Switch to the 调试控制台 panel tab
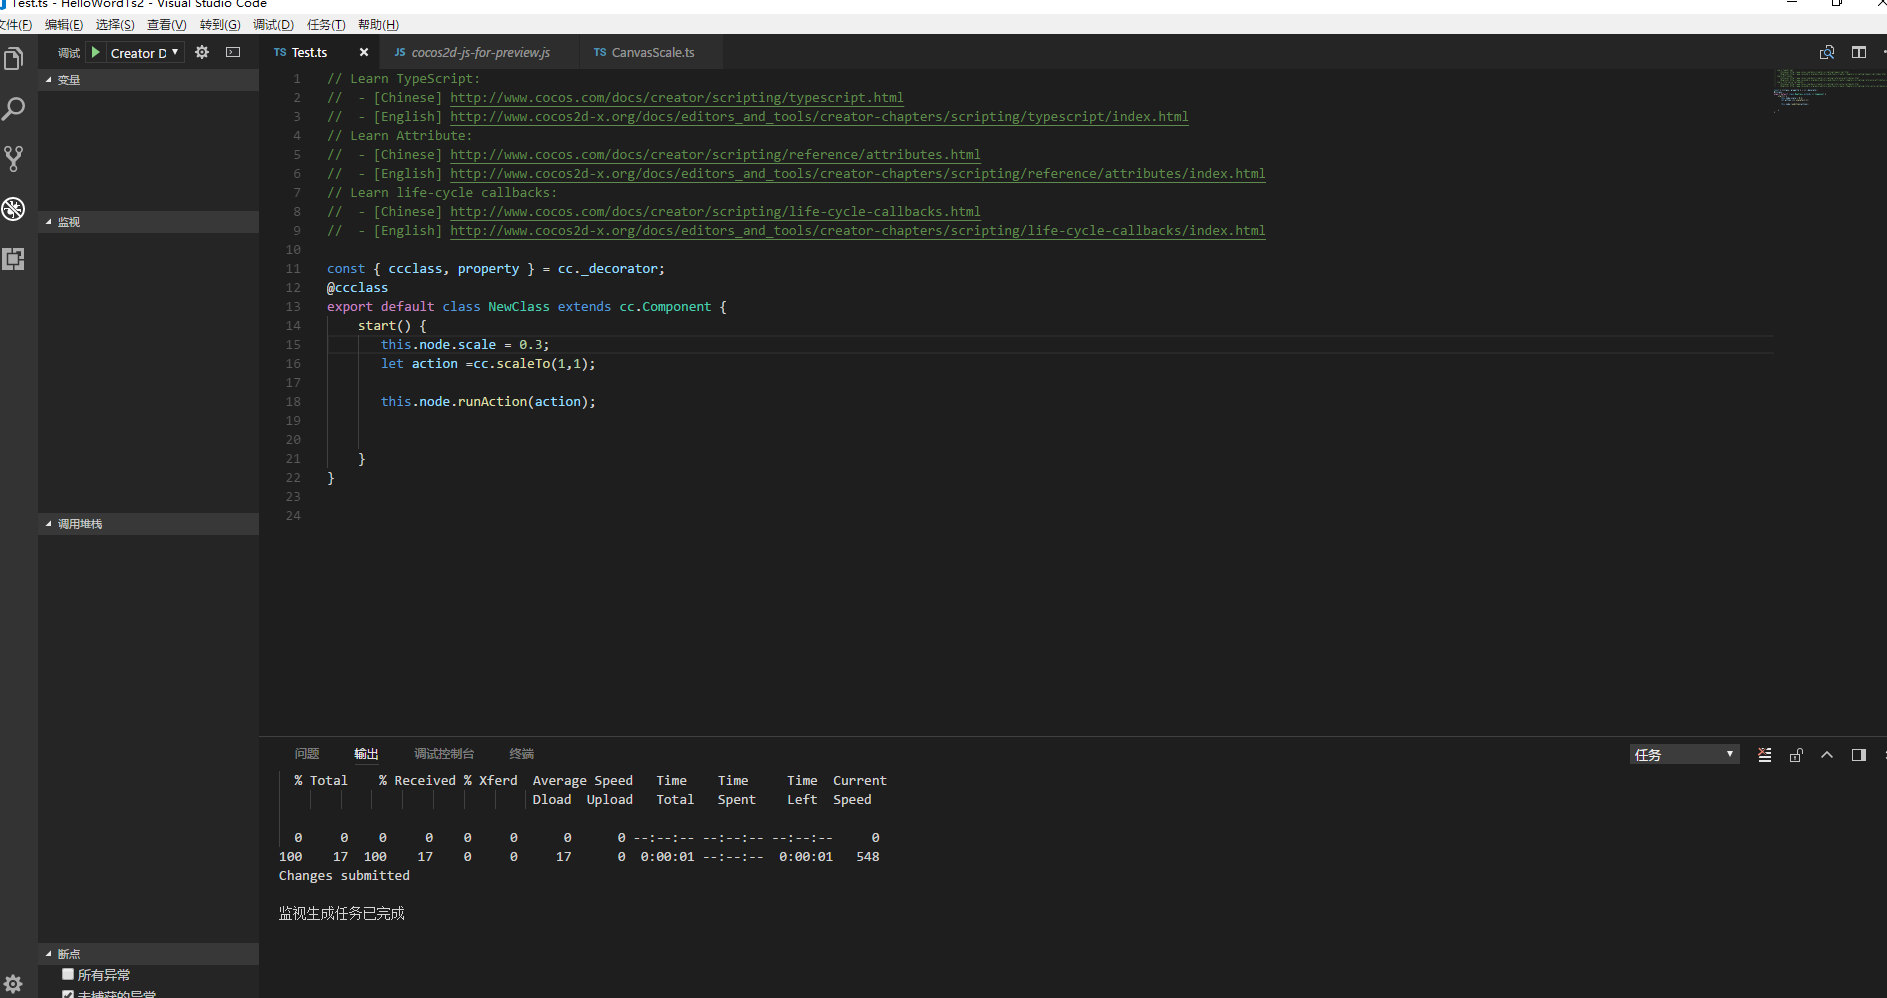This screenshot has height=998, width=1887. point(444,754)
